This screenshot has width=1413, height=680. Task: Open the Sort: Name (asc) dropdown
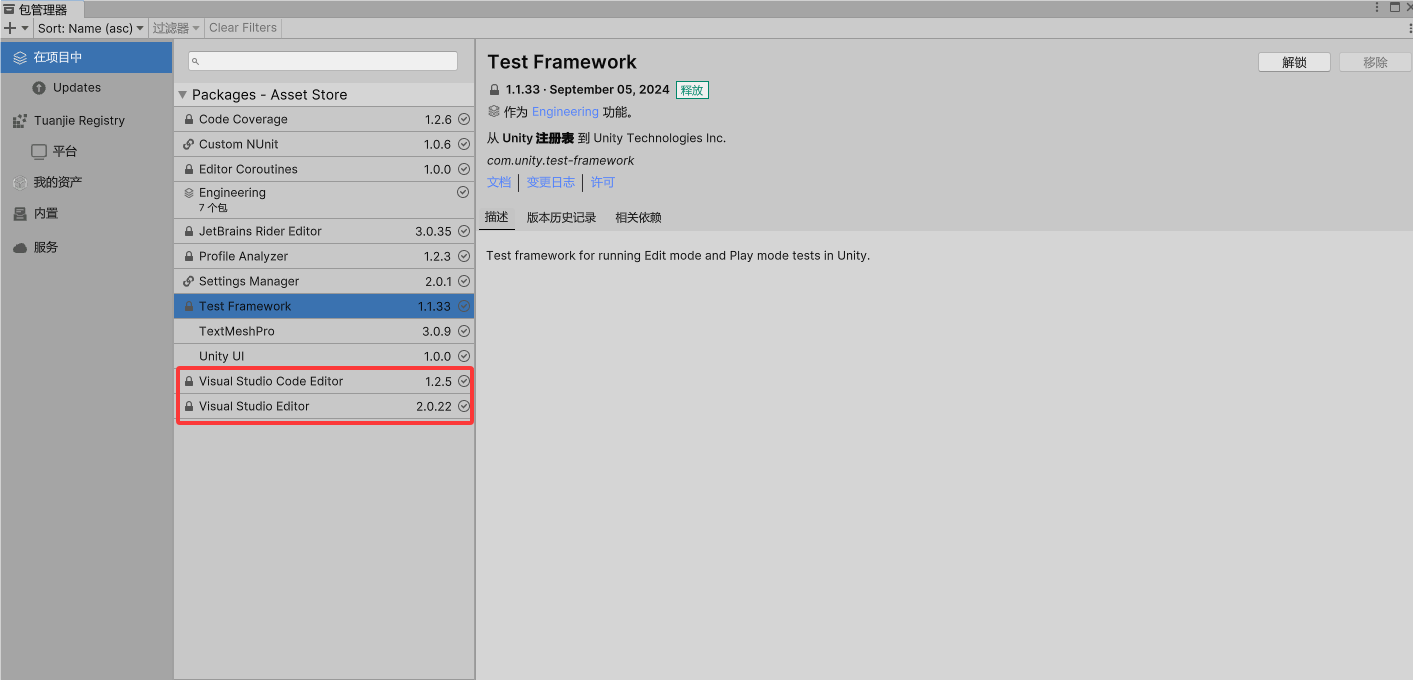[91, 28]
